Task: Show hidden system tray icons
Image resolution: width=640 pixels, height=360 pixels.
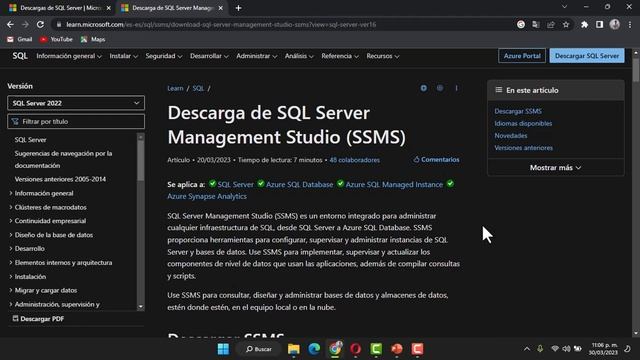Action: pos(527,349)
